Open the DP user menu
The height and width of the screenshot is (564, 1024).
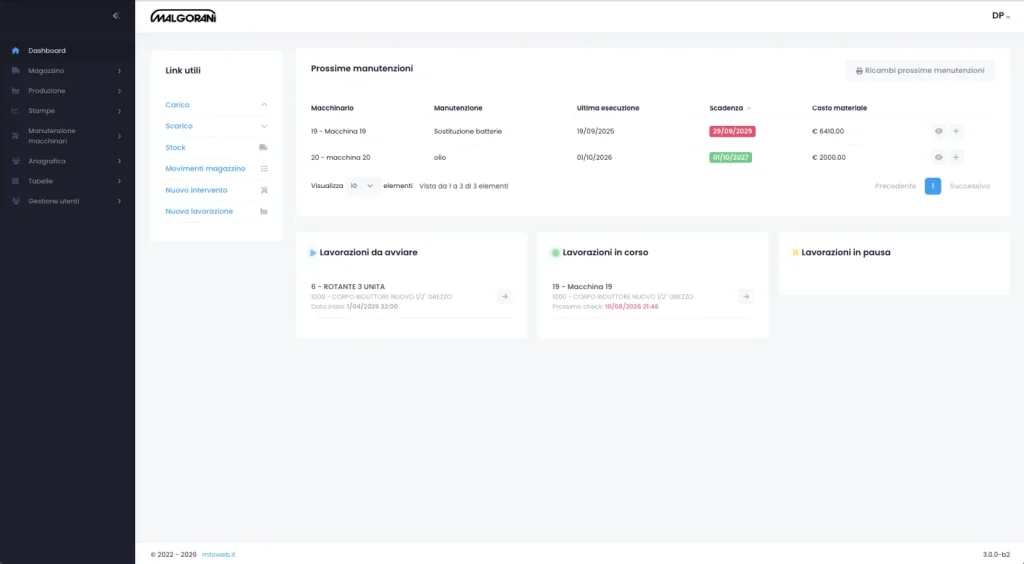[1000, 16]
